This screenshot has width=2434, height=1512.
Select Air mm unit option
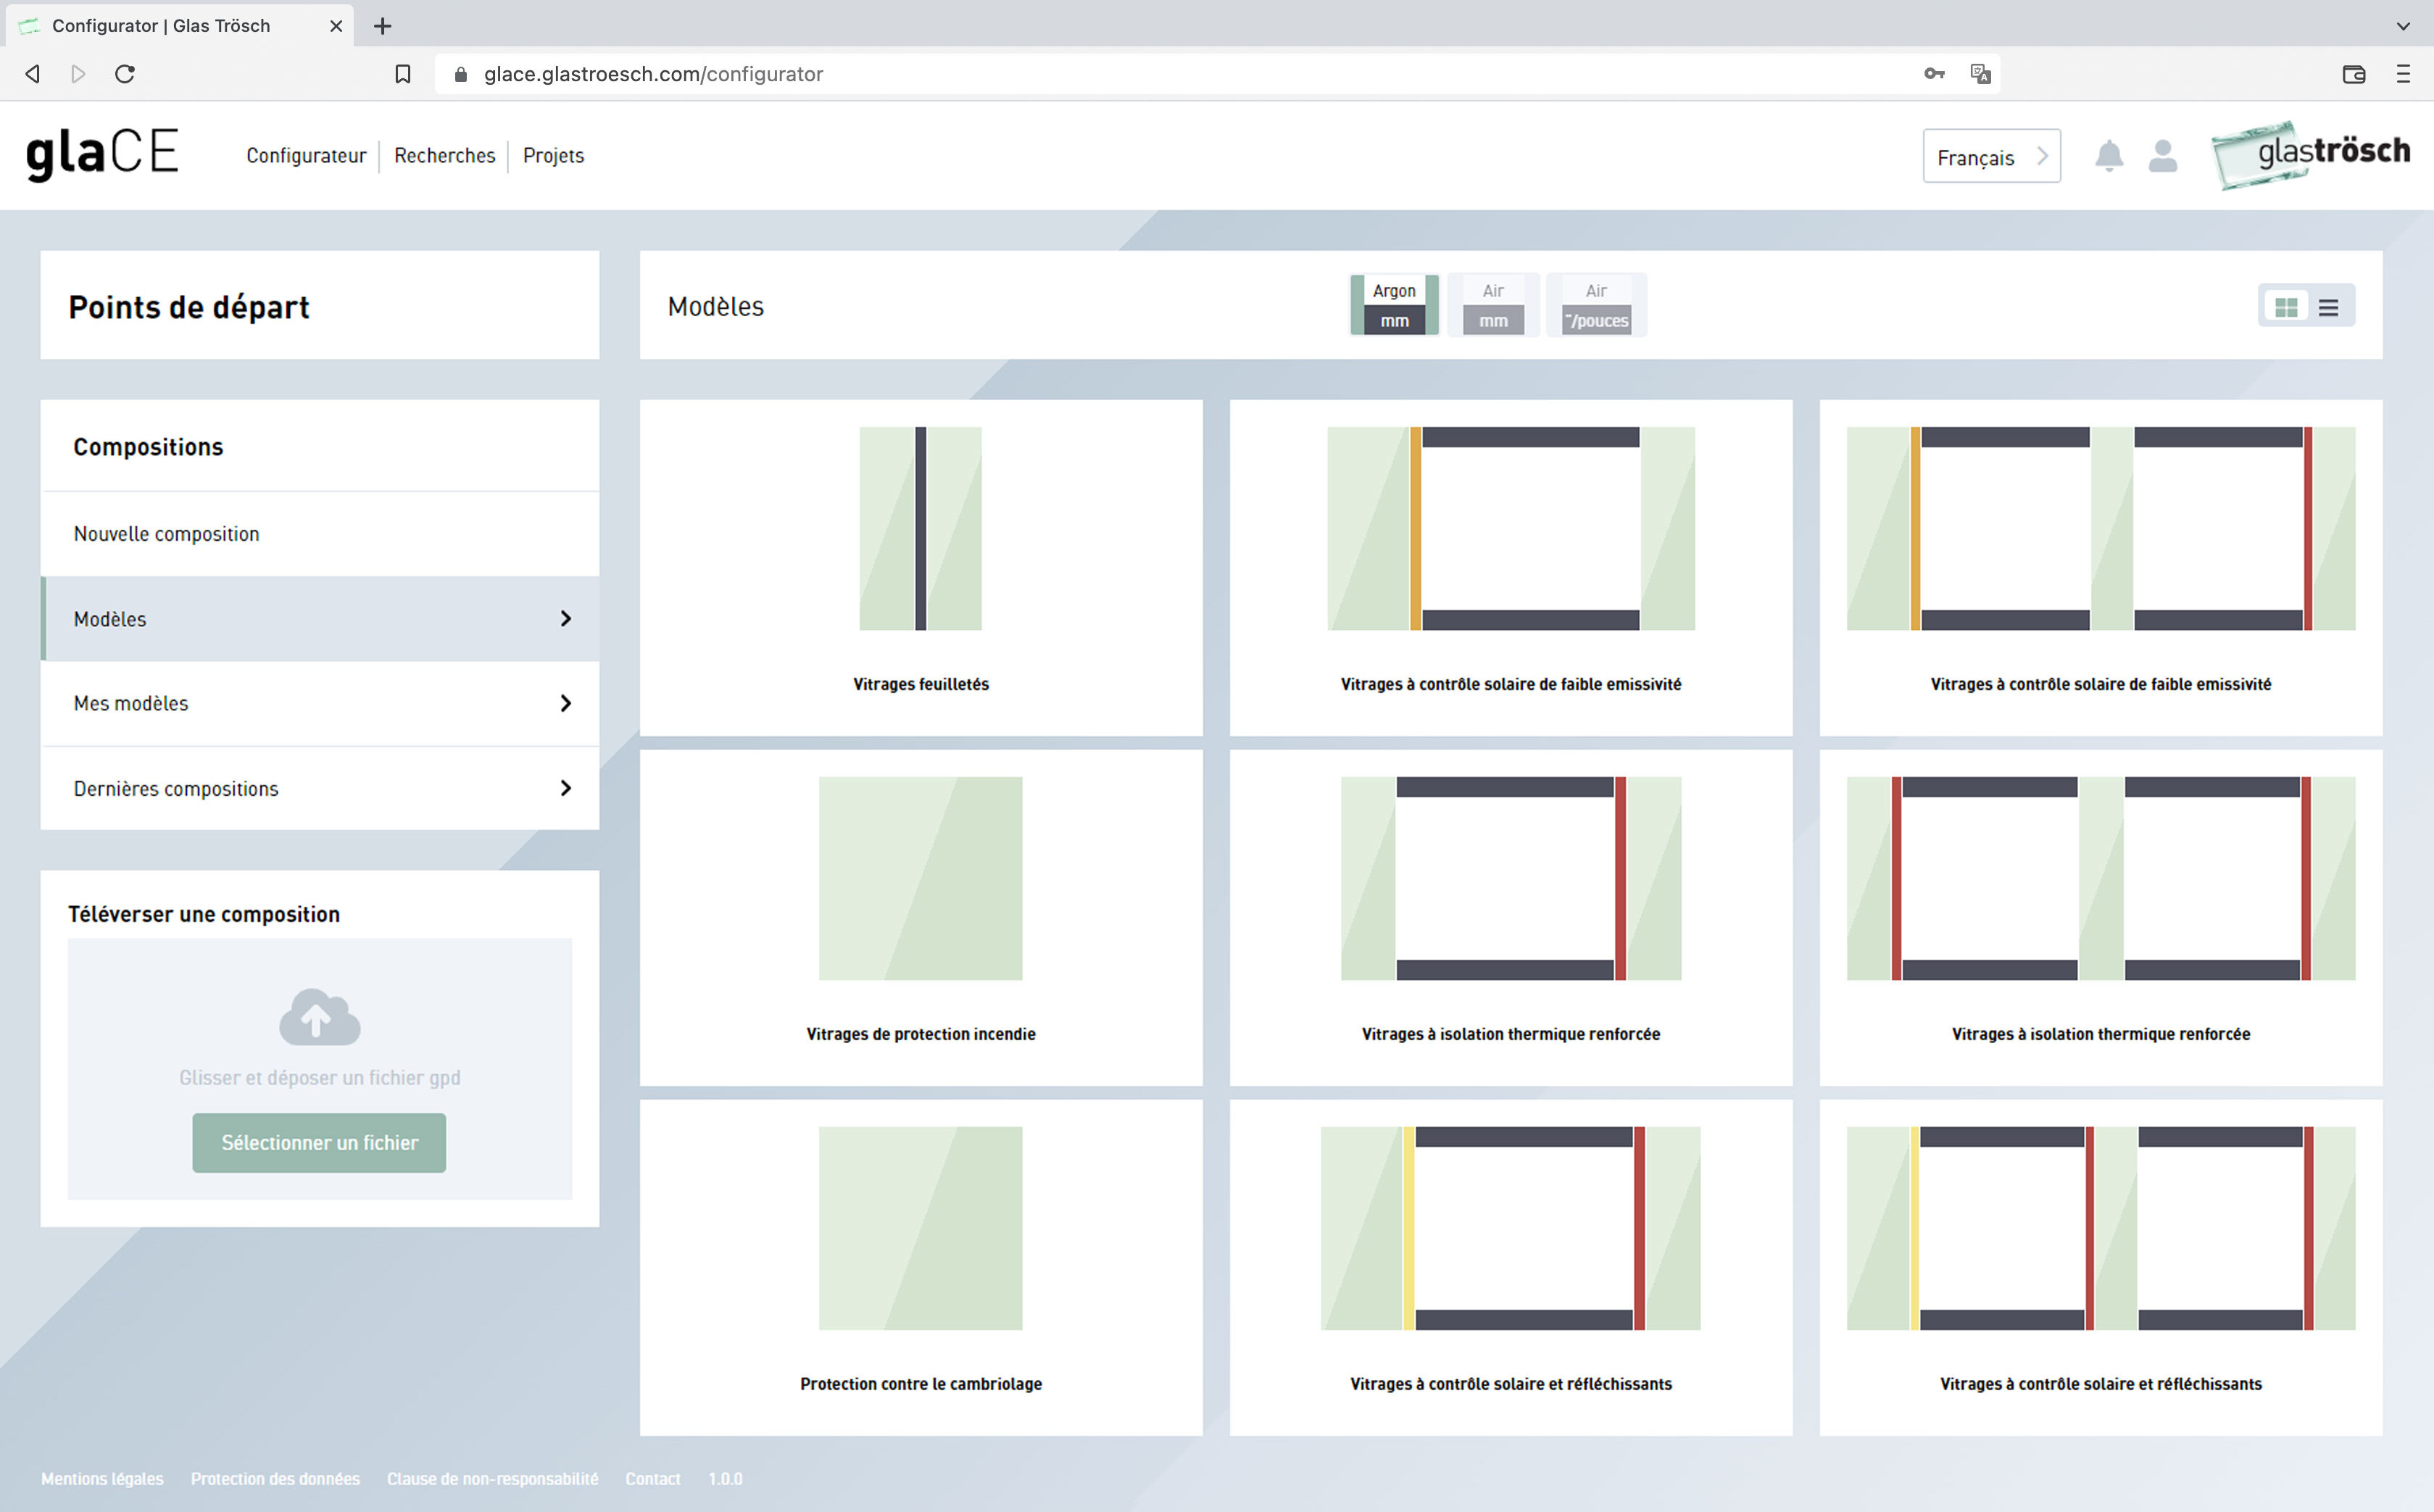pyautogui.click(x=1493, y=305)
